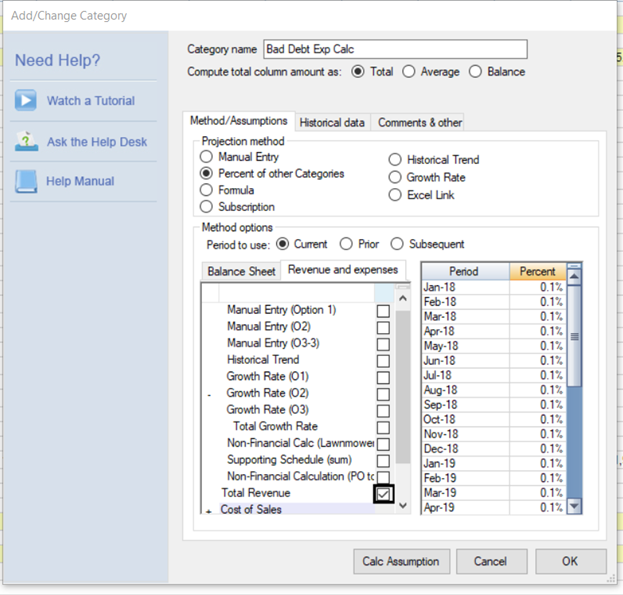Open the Comments & other tab
The height and width of the screenshot is (595, 623).
[x=419, y=123]
